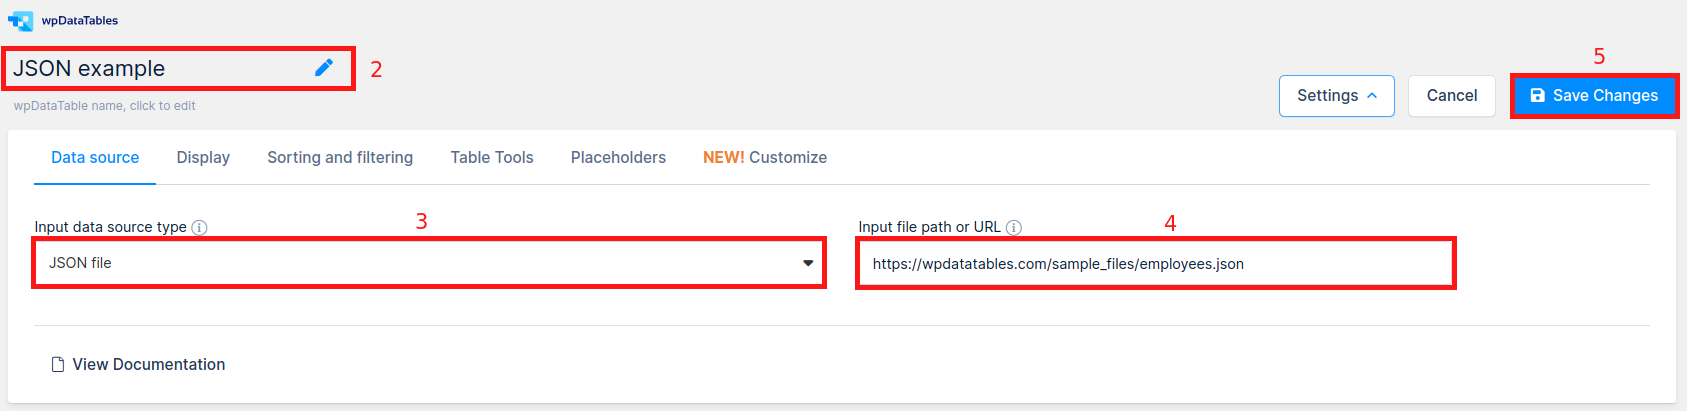The height and width of the screenshot is (411, 1687).
Task: Click the floppy disk icon on Save Changes
Action: [x=1538, y=96]
